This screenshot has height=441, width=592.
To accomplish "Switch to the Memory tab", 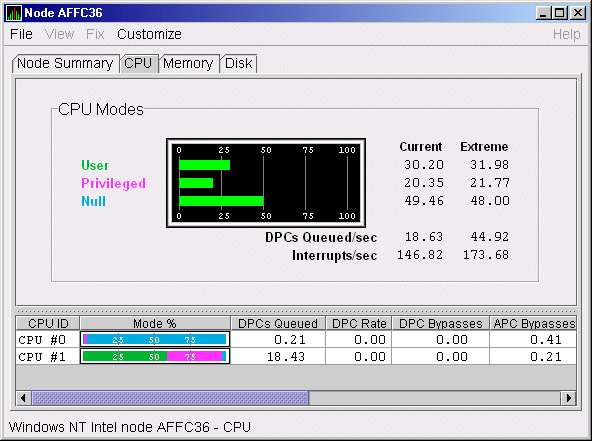I will tap(188, 63).
